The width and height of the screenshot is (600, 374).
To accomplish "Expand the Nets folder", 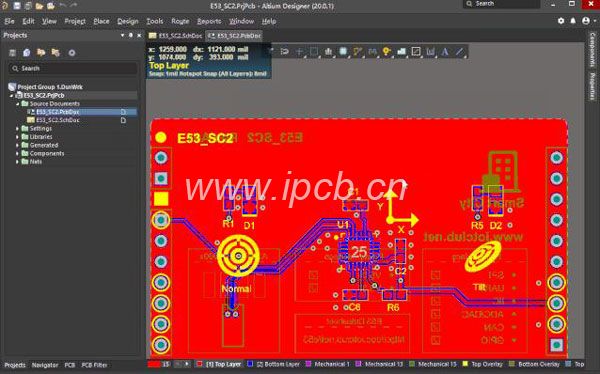I will (x=17, y=162).
